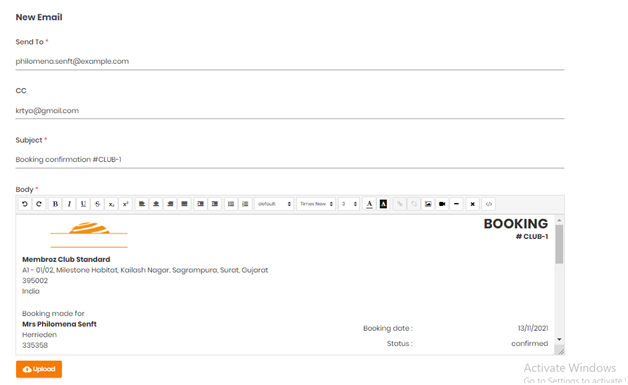The height and width of the screenshot is (385, 628).
Task: Insert a horizontal line
Action: click(x=456, y=204)
